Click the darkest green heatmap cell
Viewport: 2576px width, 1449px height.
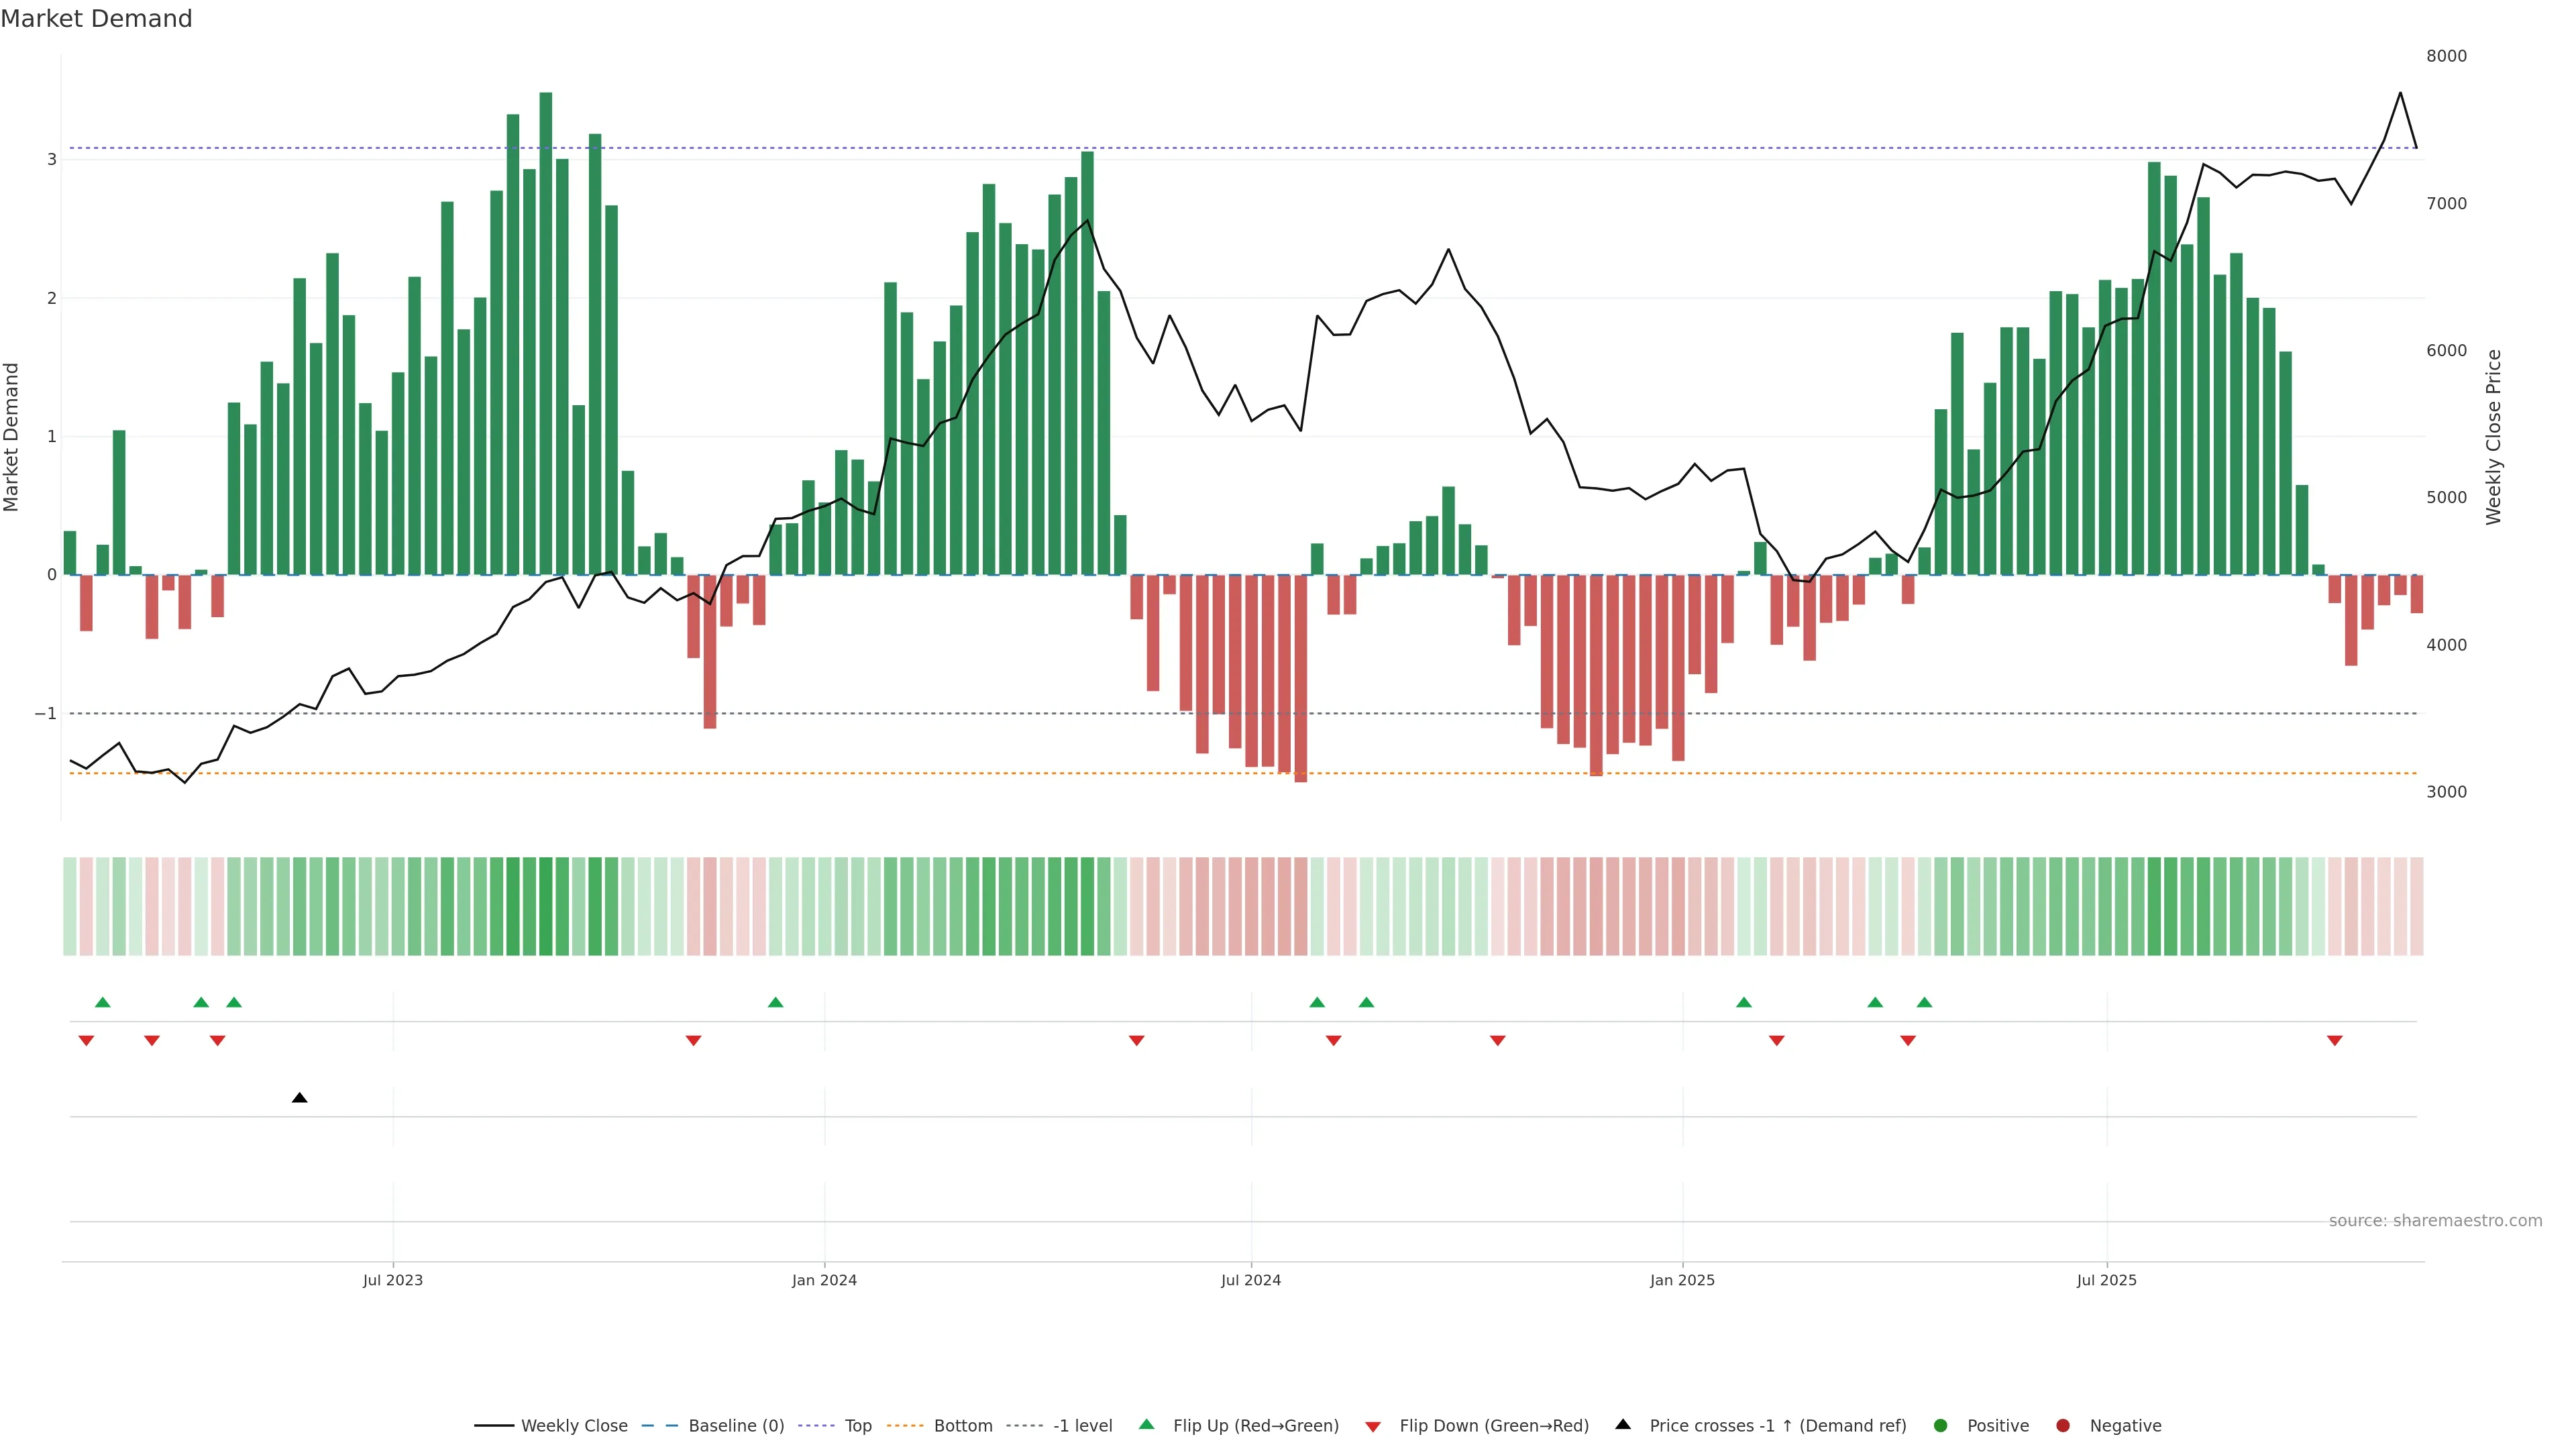point(545,906)
